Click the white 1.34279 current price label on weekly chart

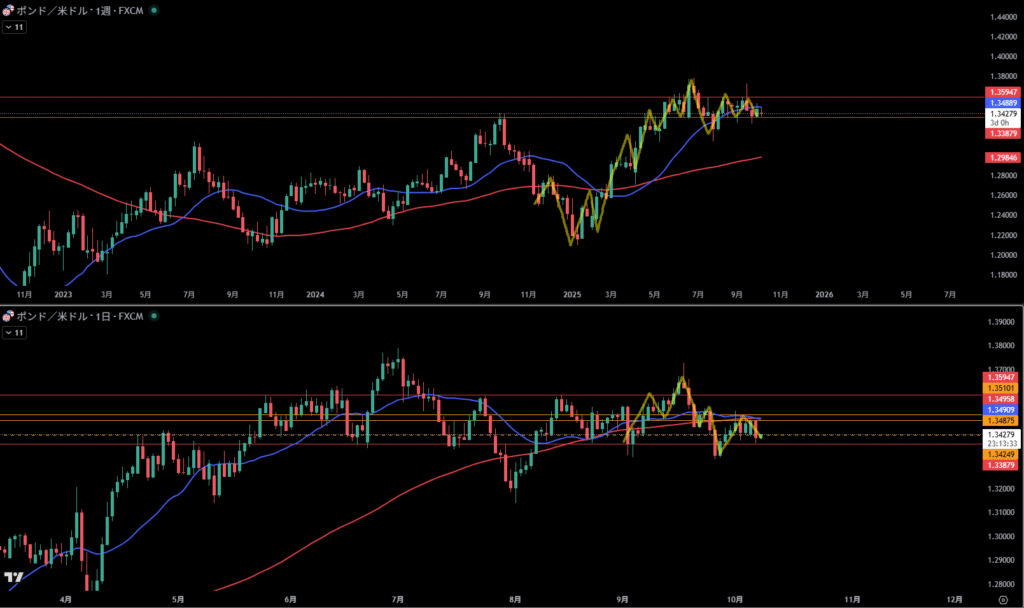[1003, 114]
